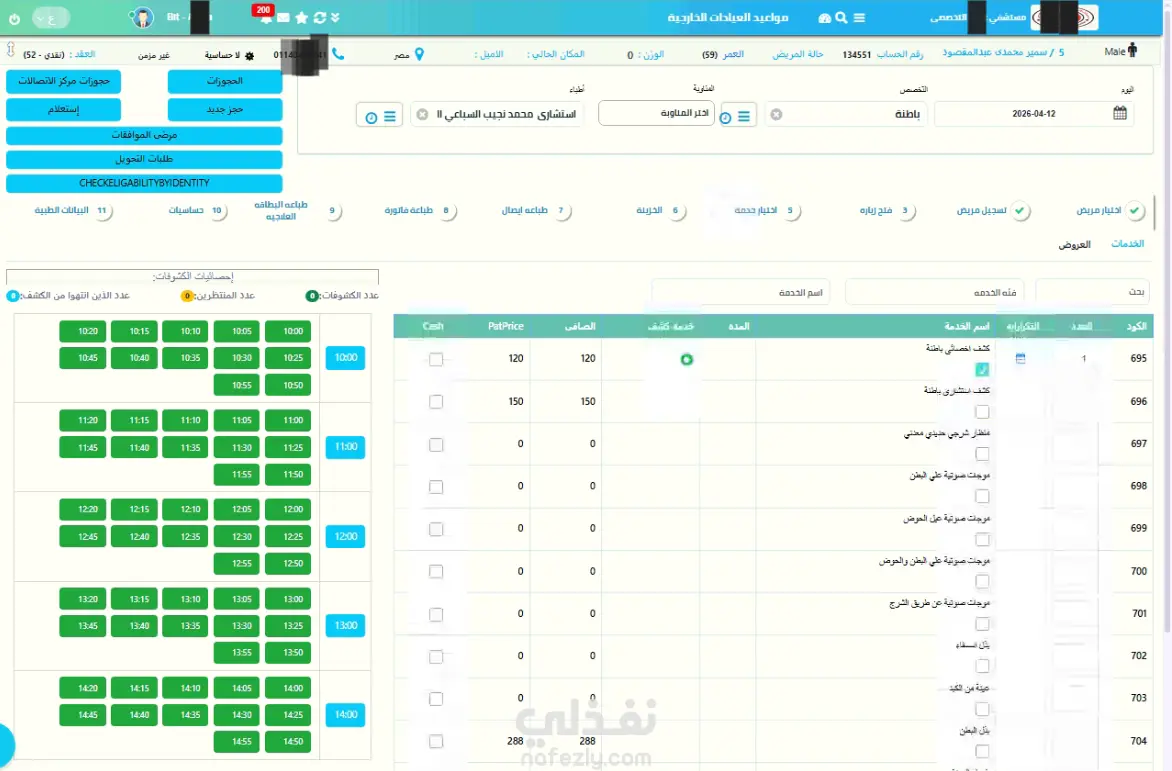The height and width of the screenshot is (771, 1172).
Task: Expand the double-chevron arrow in the top bar
Action: pyautogui.click(x=336, y=18)
